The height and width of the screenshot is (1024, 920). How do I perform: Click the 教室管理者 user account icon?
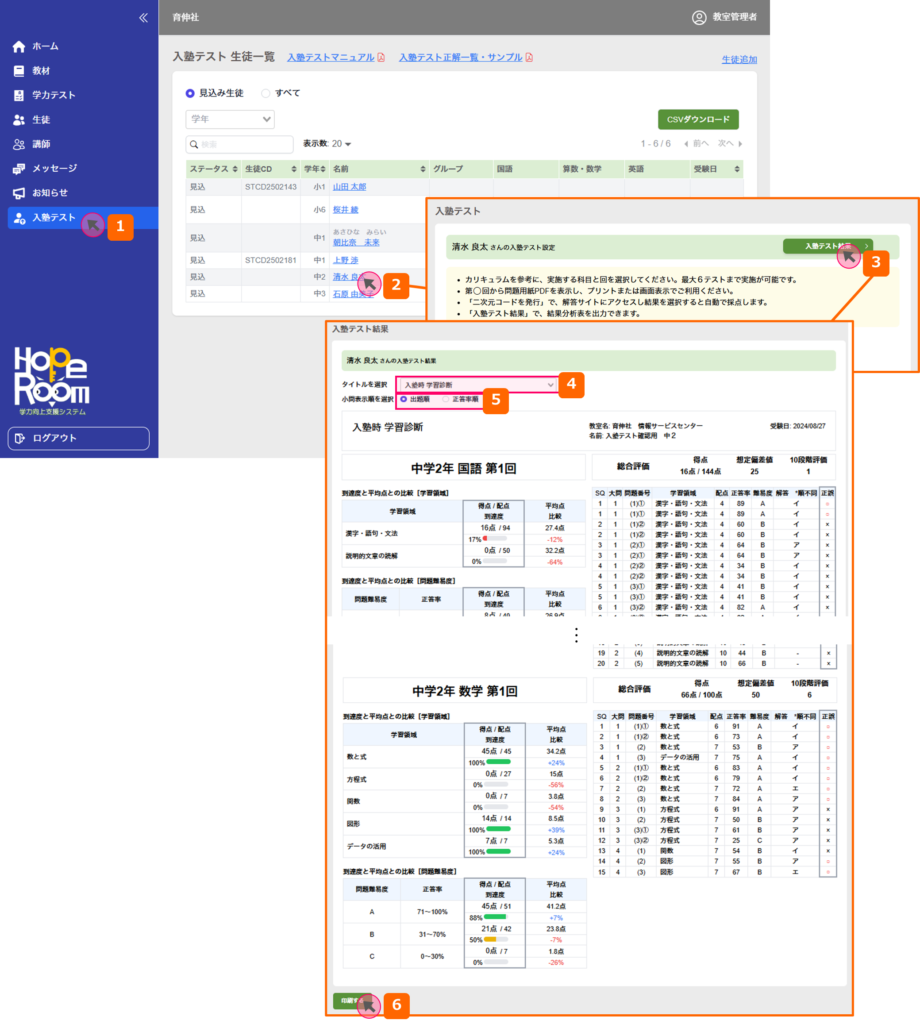point(699,17)
